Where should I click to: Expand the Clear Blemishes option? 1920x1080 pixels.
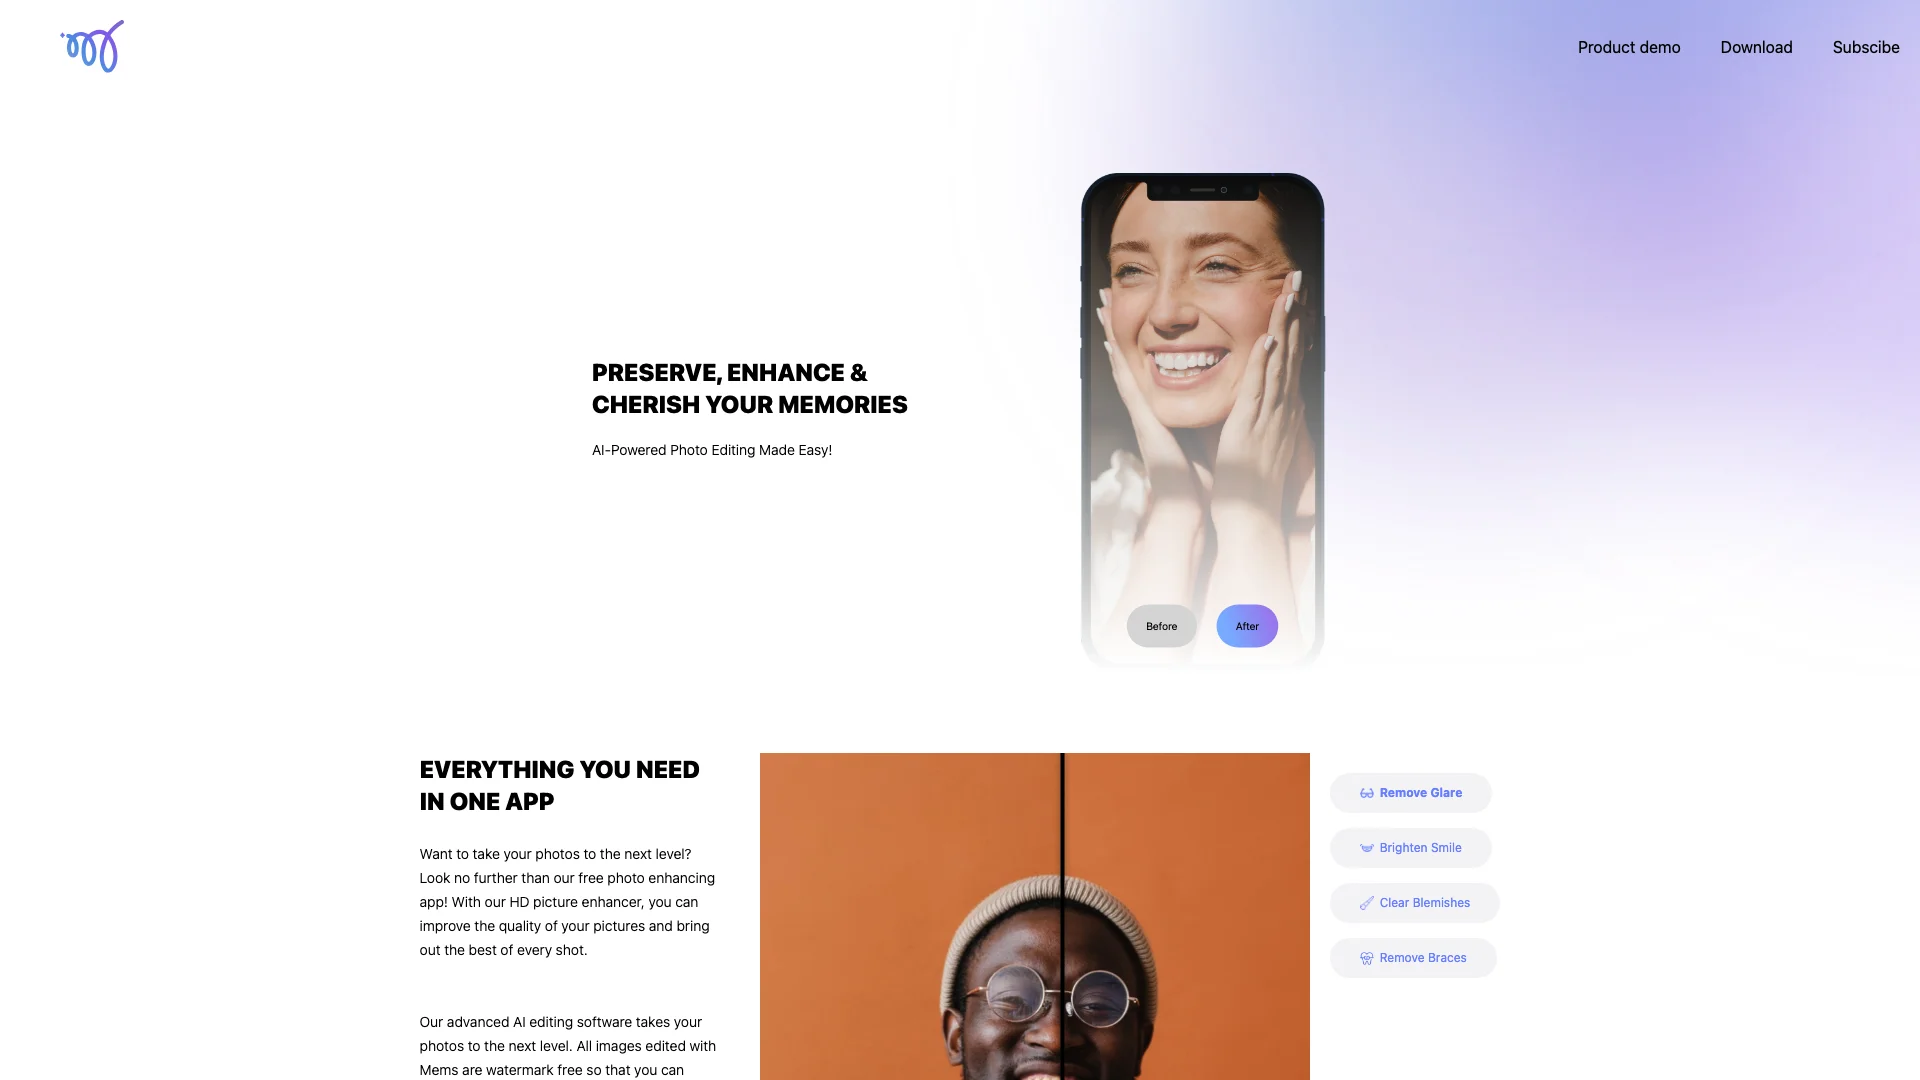pos(1414,902)
